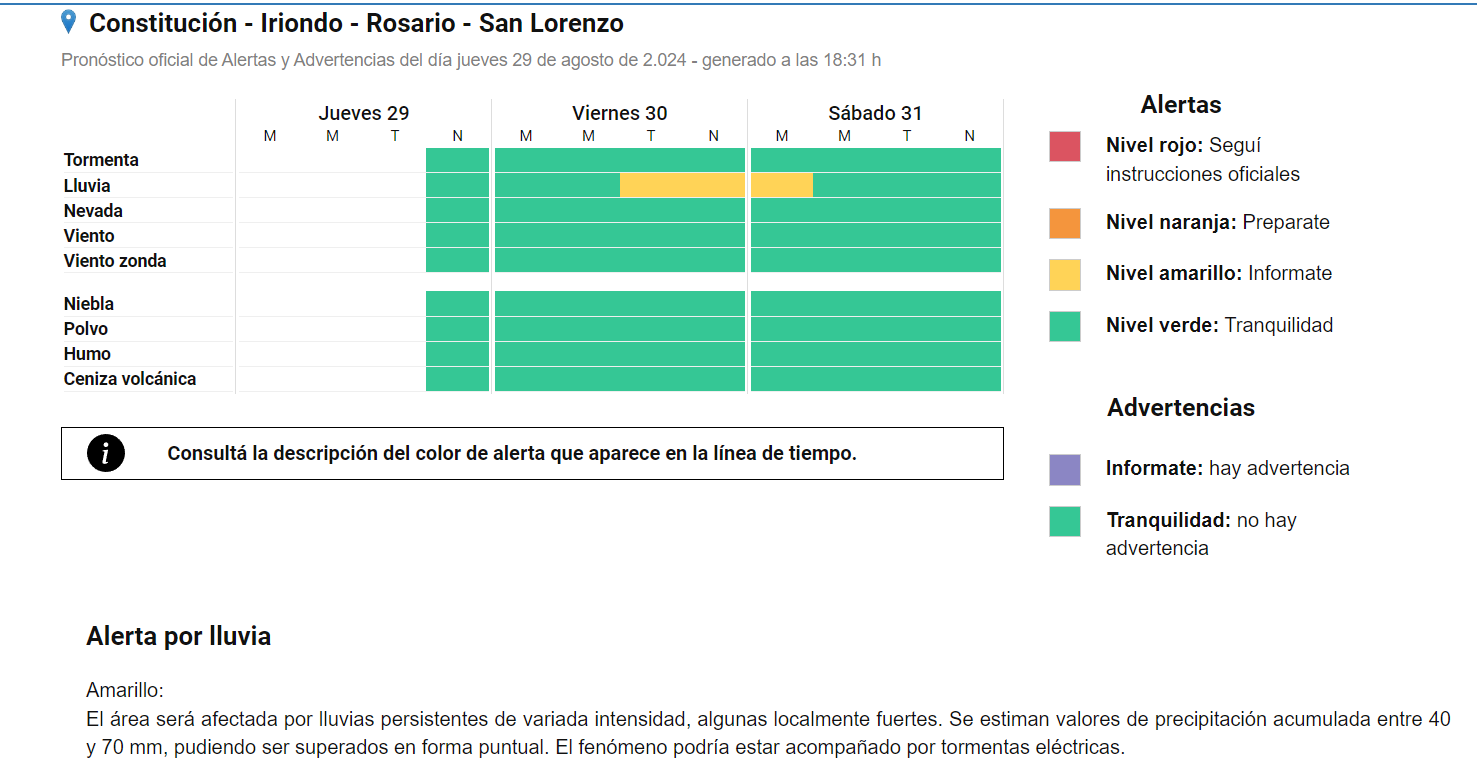Click the yellow Lluvia bar on Sábado 31
Image resolution: width=1477 pixels, height=775 pixels.
coord(782,185)
